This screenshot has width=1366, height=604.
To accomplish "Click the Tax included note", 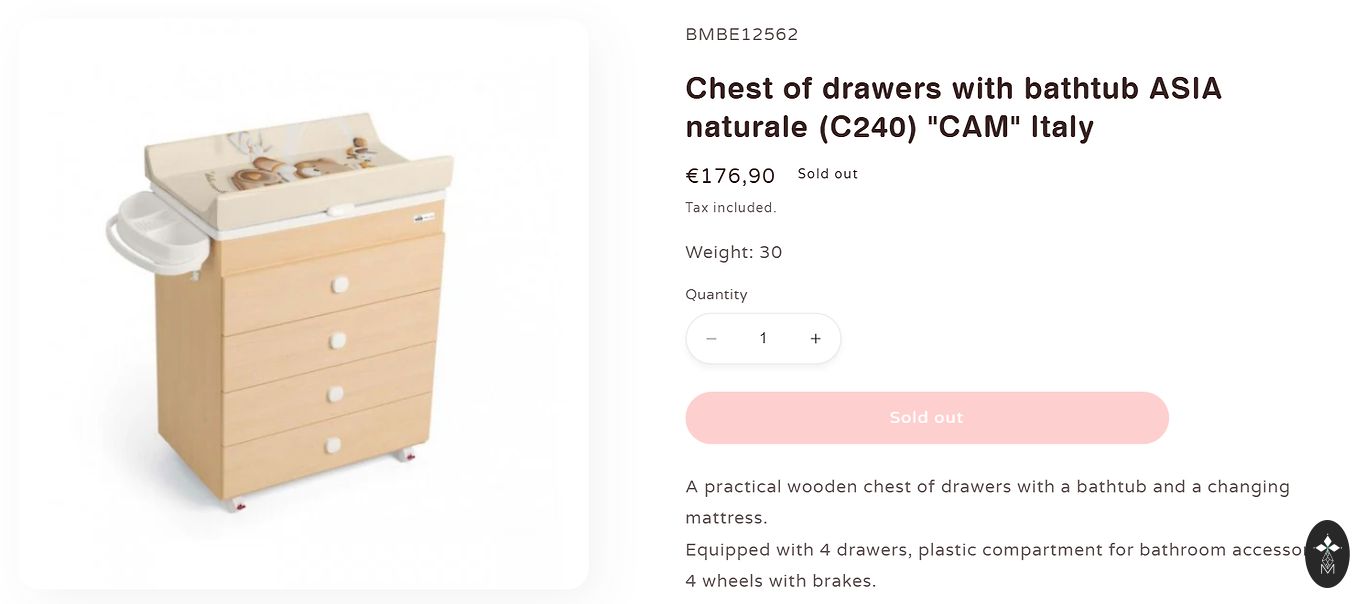I will pyautogui.click(x=730, y=208).
